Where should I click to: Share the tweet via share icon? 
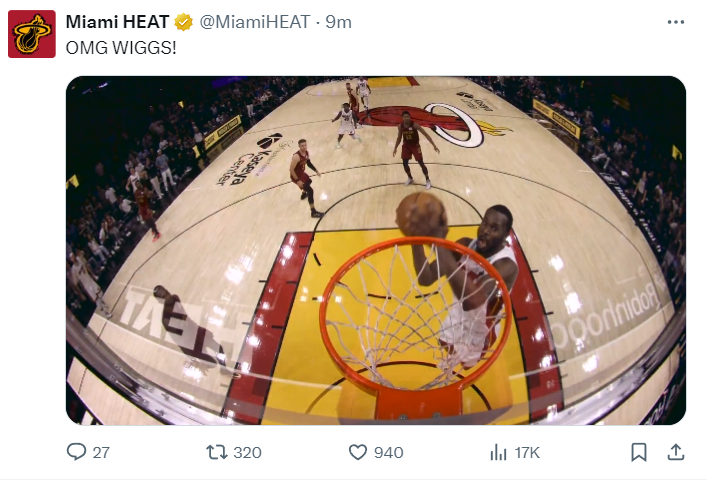click(x=675, y=452)
